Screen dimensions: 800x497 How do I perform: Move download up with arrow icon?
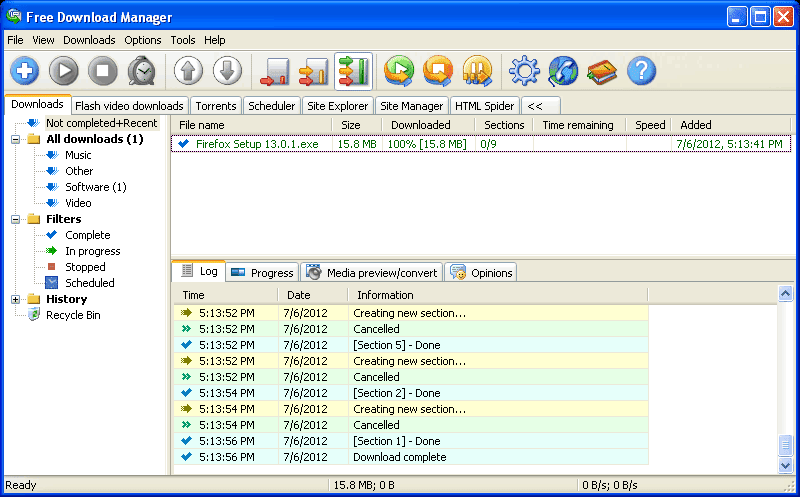point(188,71)
